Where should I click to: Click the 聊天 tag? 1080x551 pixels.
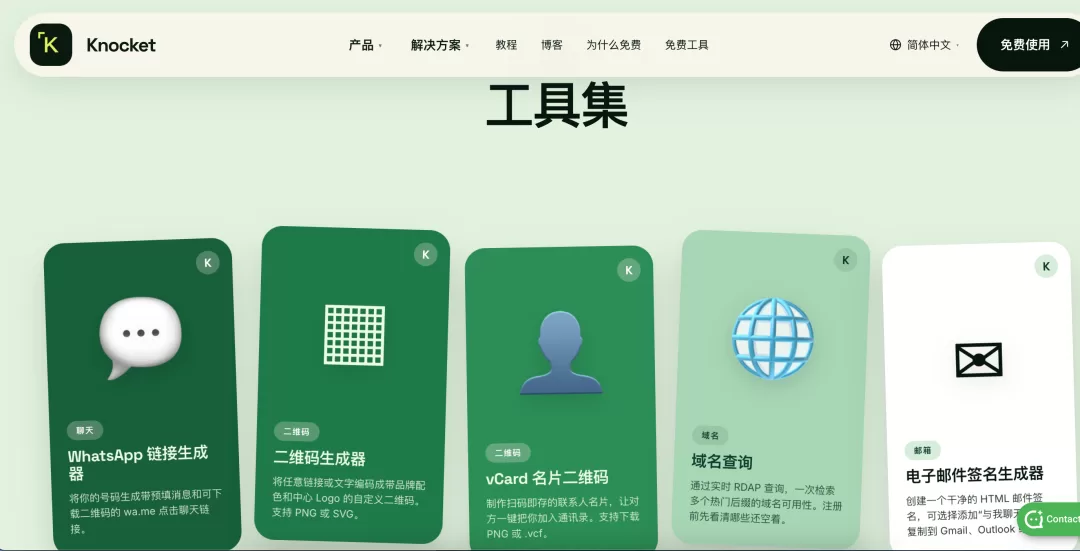tap(85, 430)
